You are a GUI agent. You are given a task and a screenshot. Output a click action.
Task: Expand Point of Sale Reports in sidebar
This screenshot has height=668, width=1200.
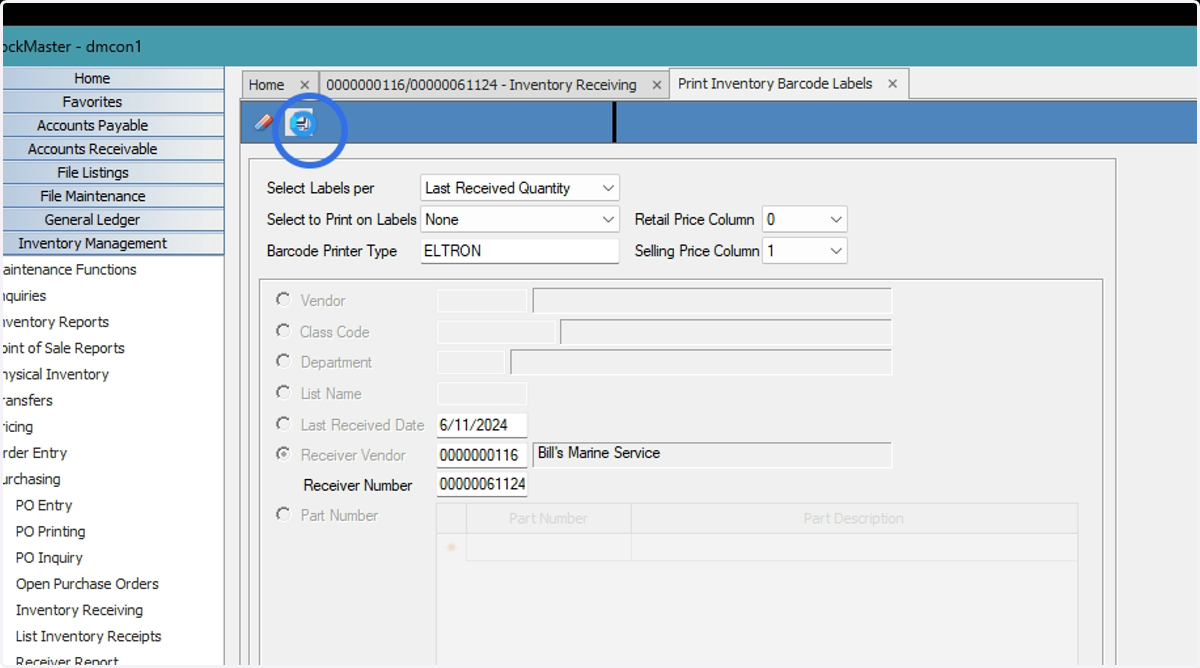tap(62, 348)
